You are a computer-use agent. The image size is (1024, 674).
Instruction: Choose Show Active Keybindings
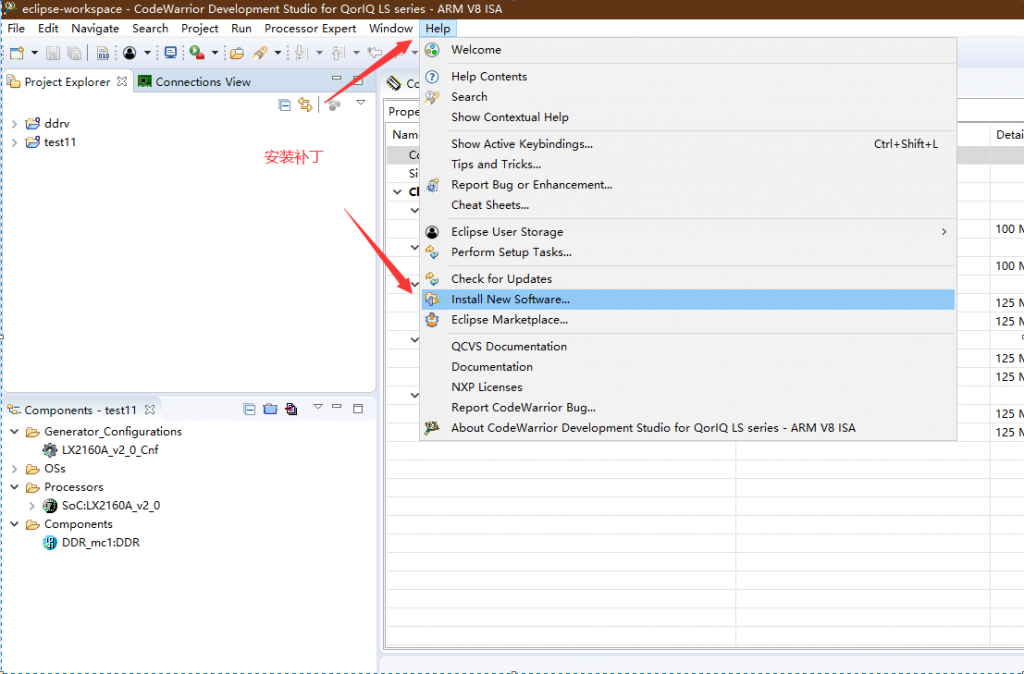(688, 144)
